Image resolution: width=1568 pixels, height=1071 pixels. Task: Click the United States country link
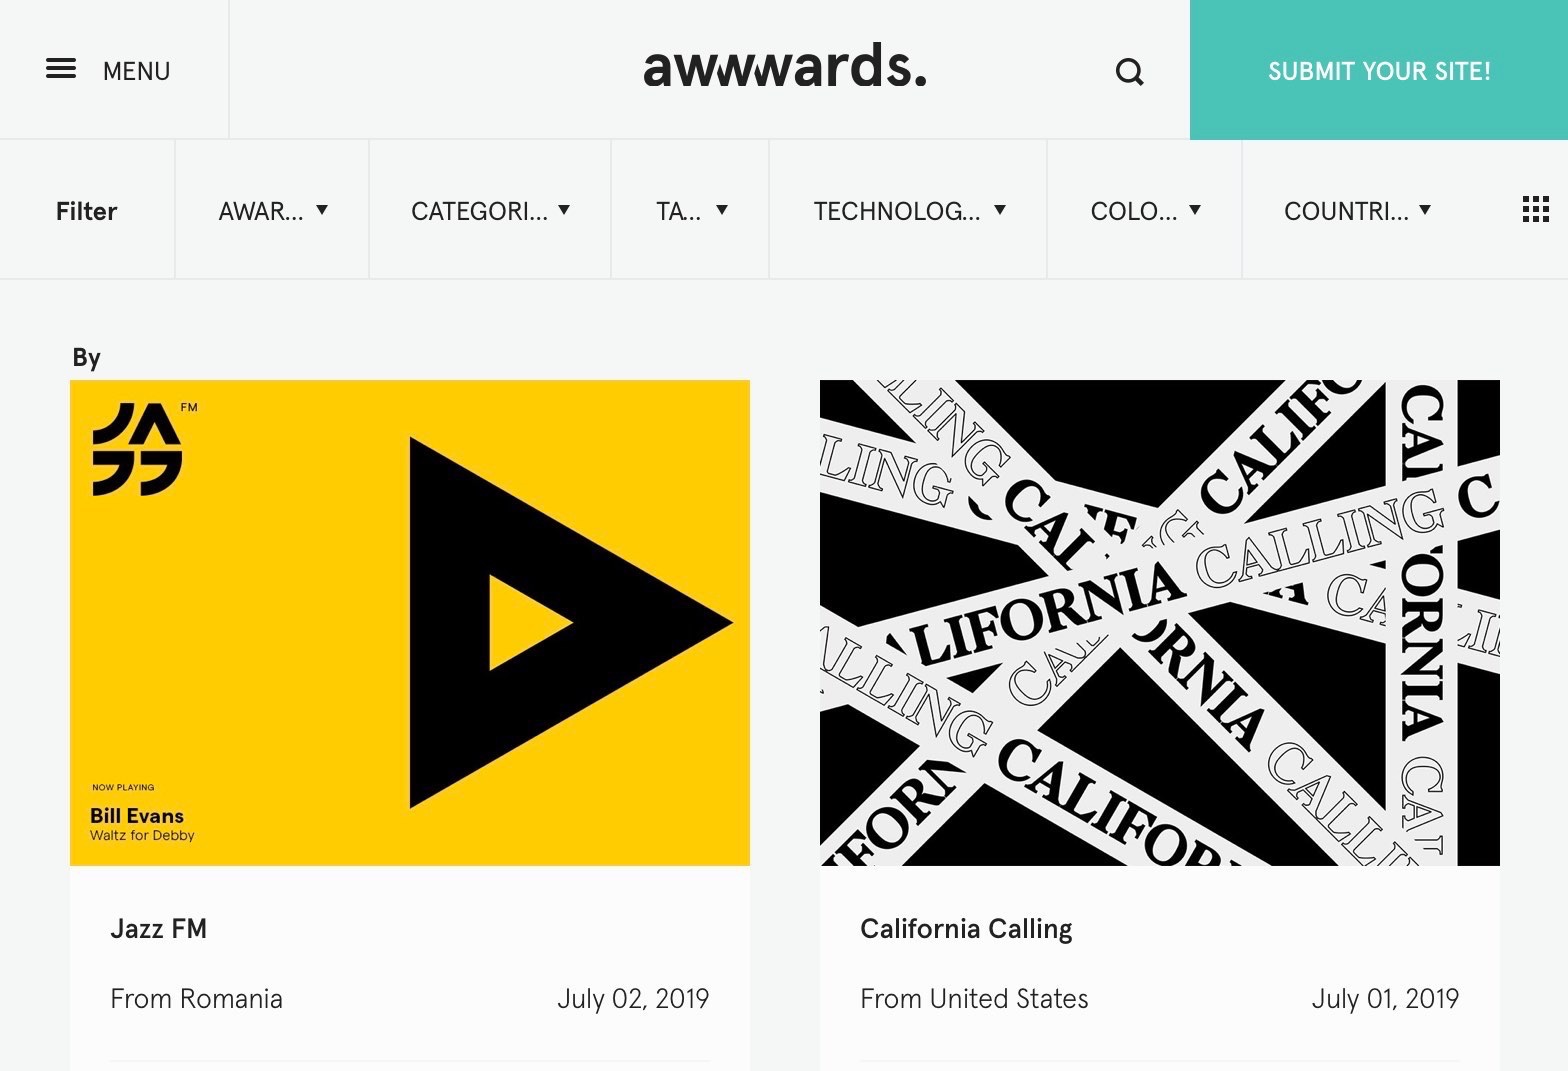coord(1009,999)
